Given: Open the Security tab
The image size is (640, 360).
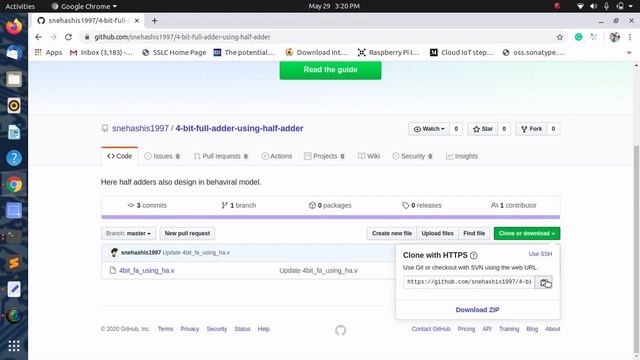Looking at the screenshot, I should pos(412,156).
